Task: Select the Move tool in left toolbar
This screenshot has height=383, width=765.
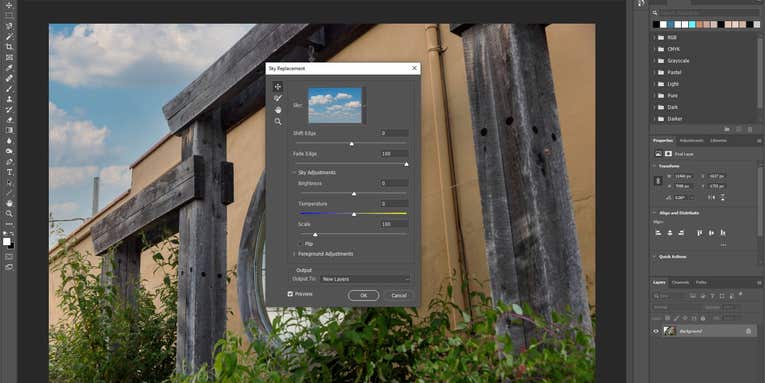Action: (9, 5)
